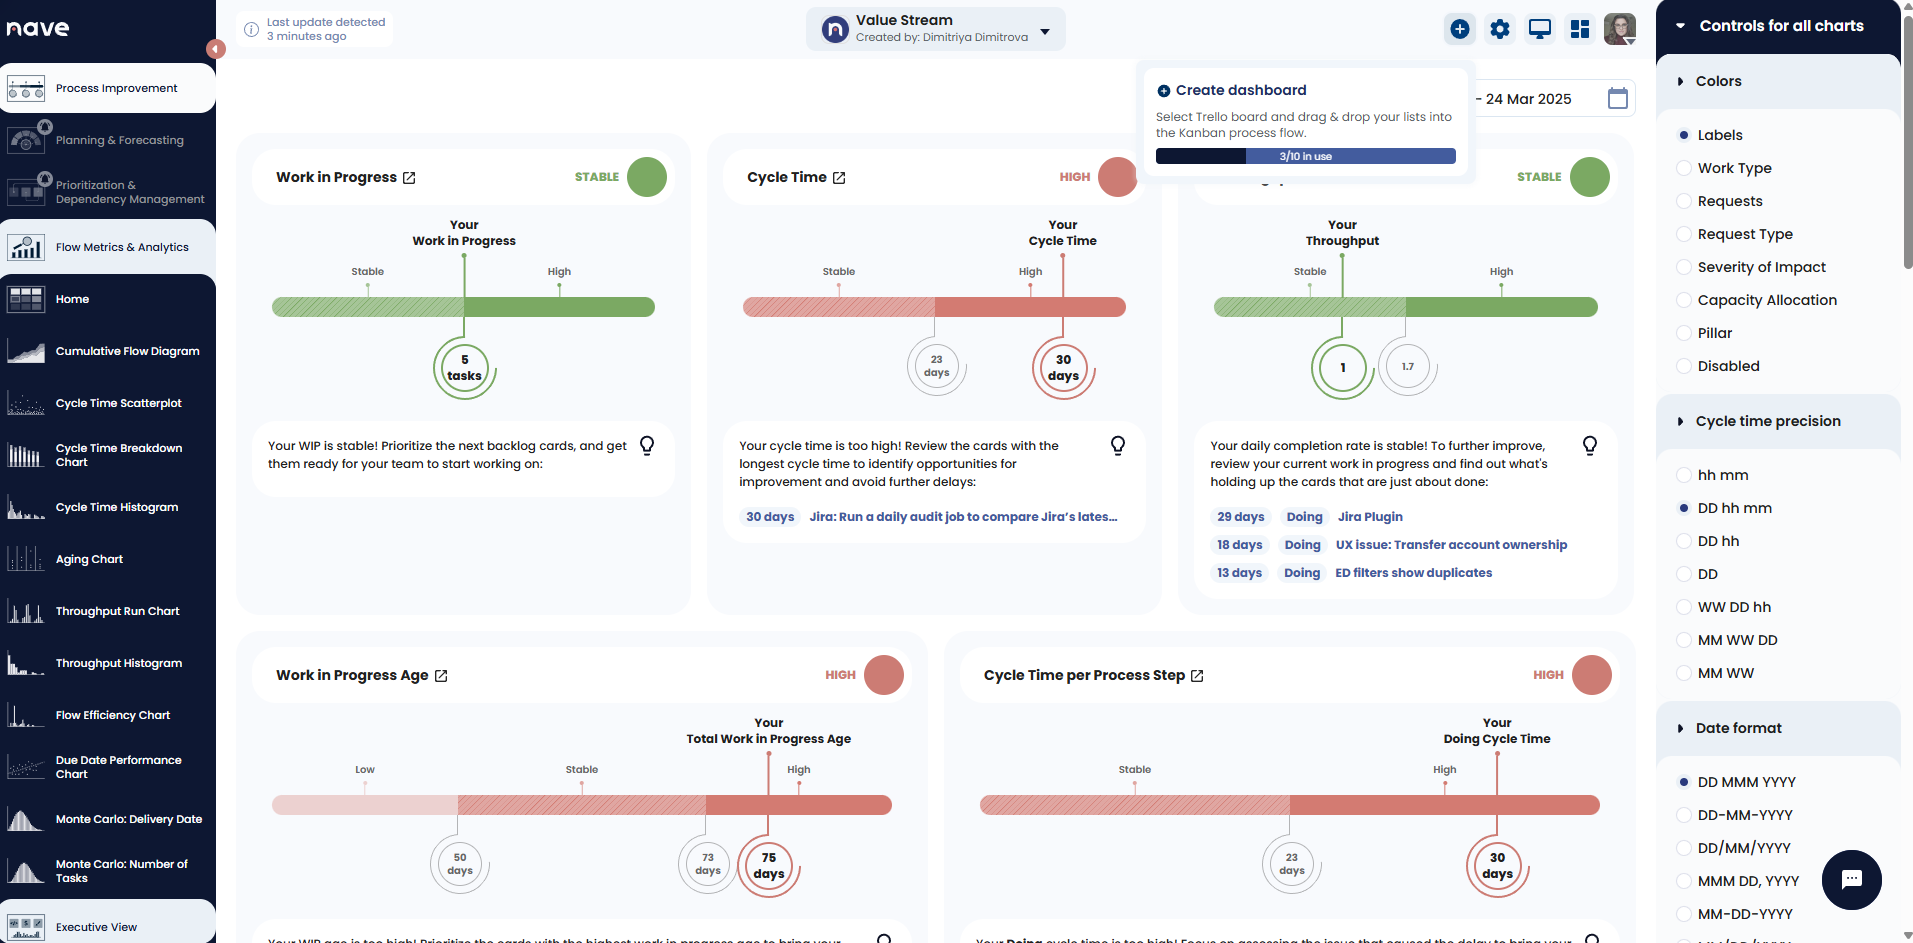The height and width of the screenshot is (943, 1913).
Task: Open the Throughput Run Chart
Action: 117,611
